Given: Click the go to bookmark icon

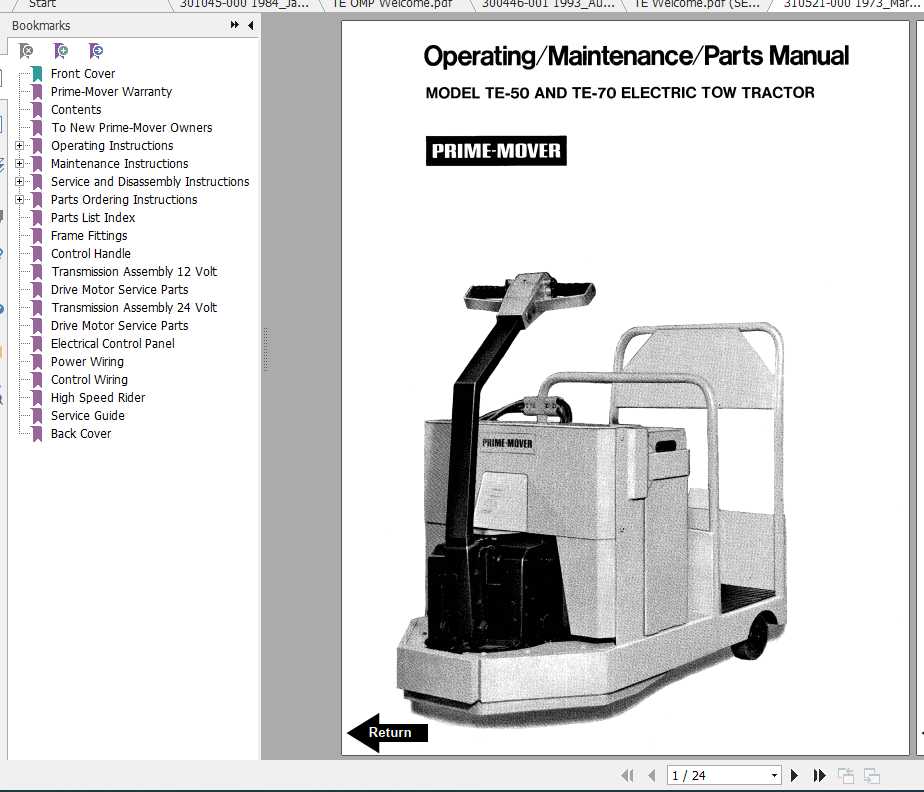Looking at the screenshot, I should pyautogui.click(x=97, y=50).
